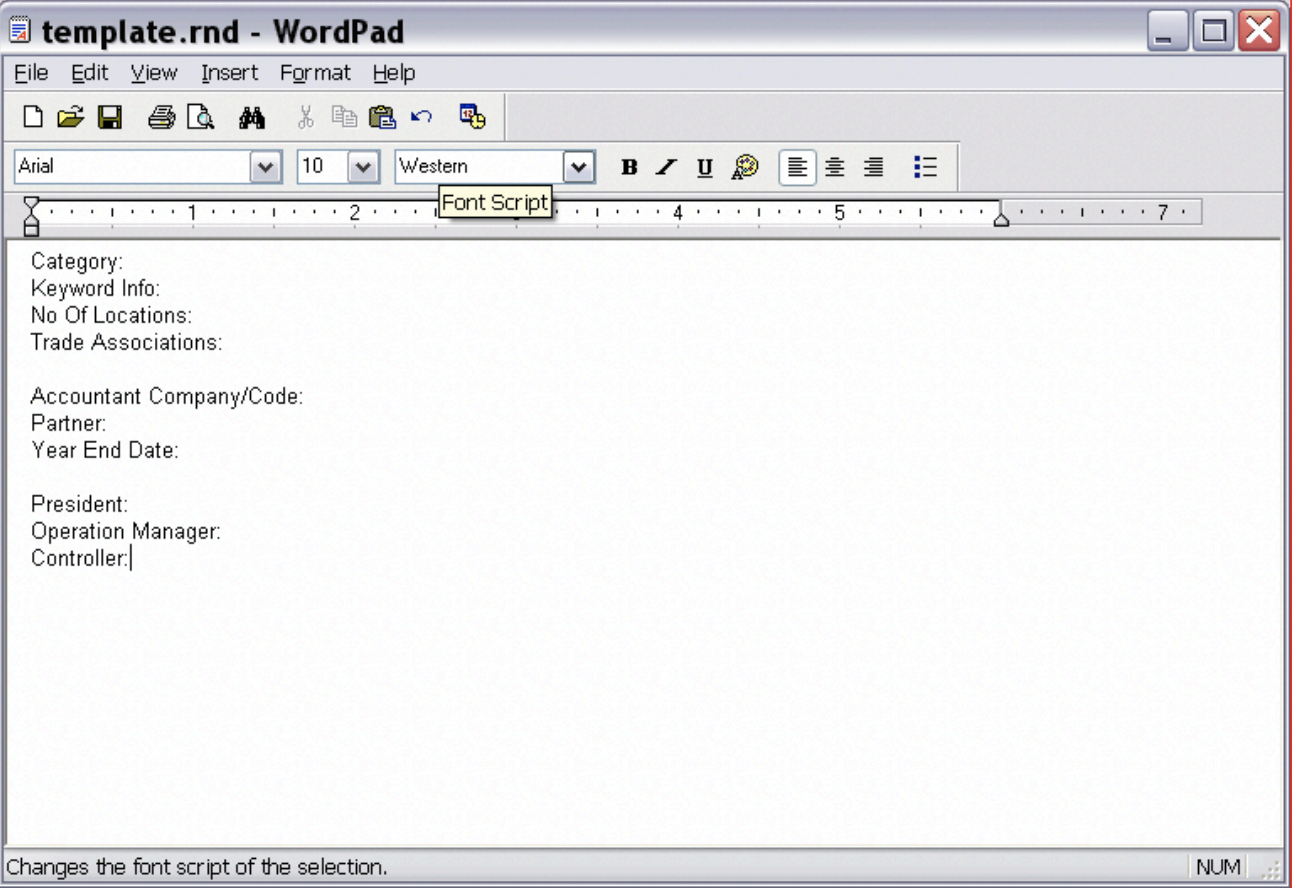This screenshot has width=1294, height=894.
Task: Expand the Western font script dropdown
Action: [579, 168]
